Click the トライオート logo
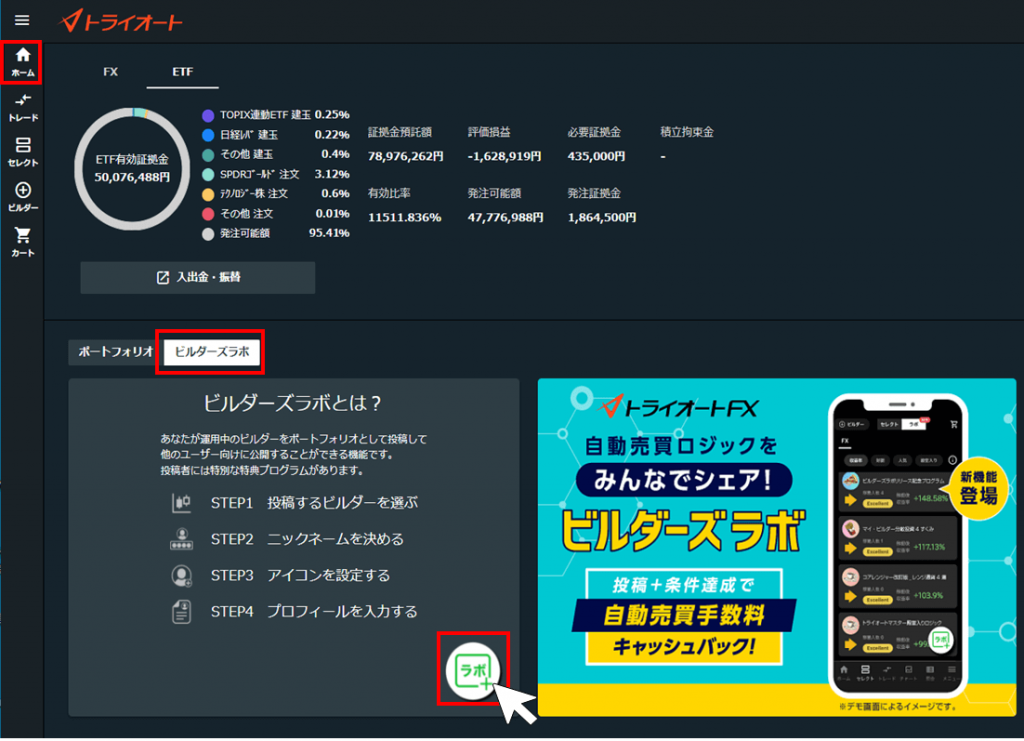 (x=121, y=22)
